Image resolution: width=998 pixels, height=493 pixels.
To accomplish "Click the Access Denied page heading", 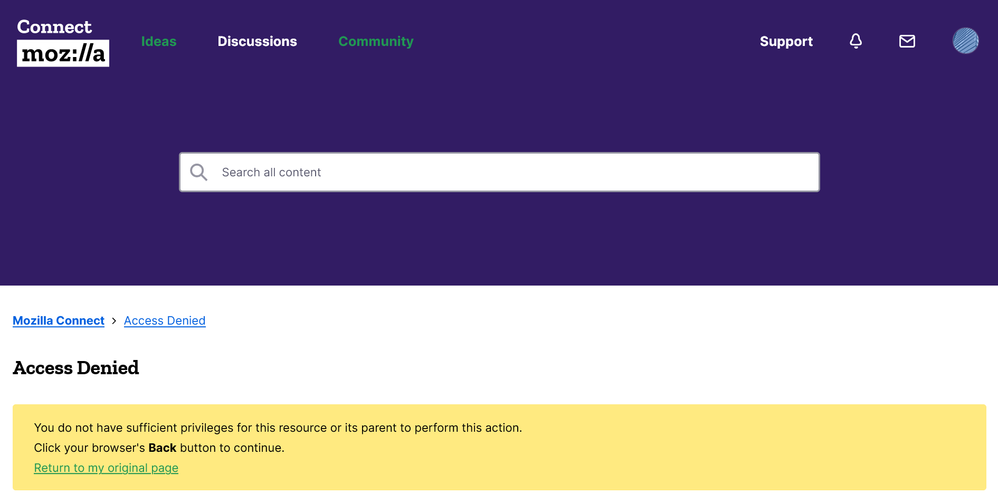I will (76, 368).
